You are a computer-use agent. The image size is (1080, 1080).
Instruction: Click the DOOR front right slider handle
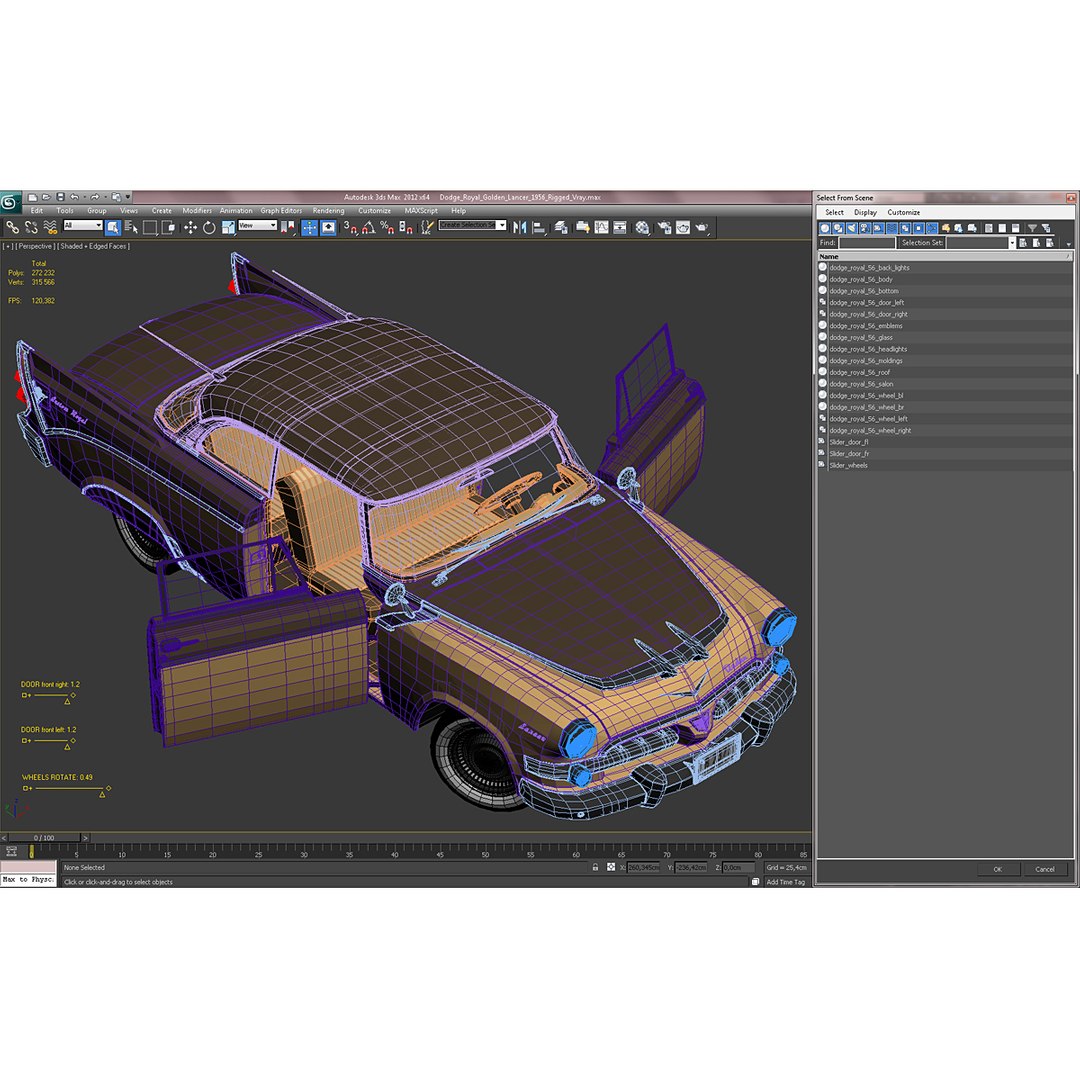(68, 701)
